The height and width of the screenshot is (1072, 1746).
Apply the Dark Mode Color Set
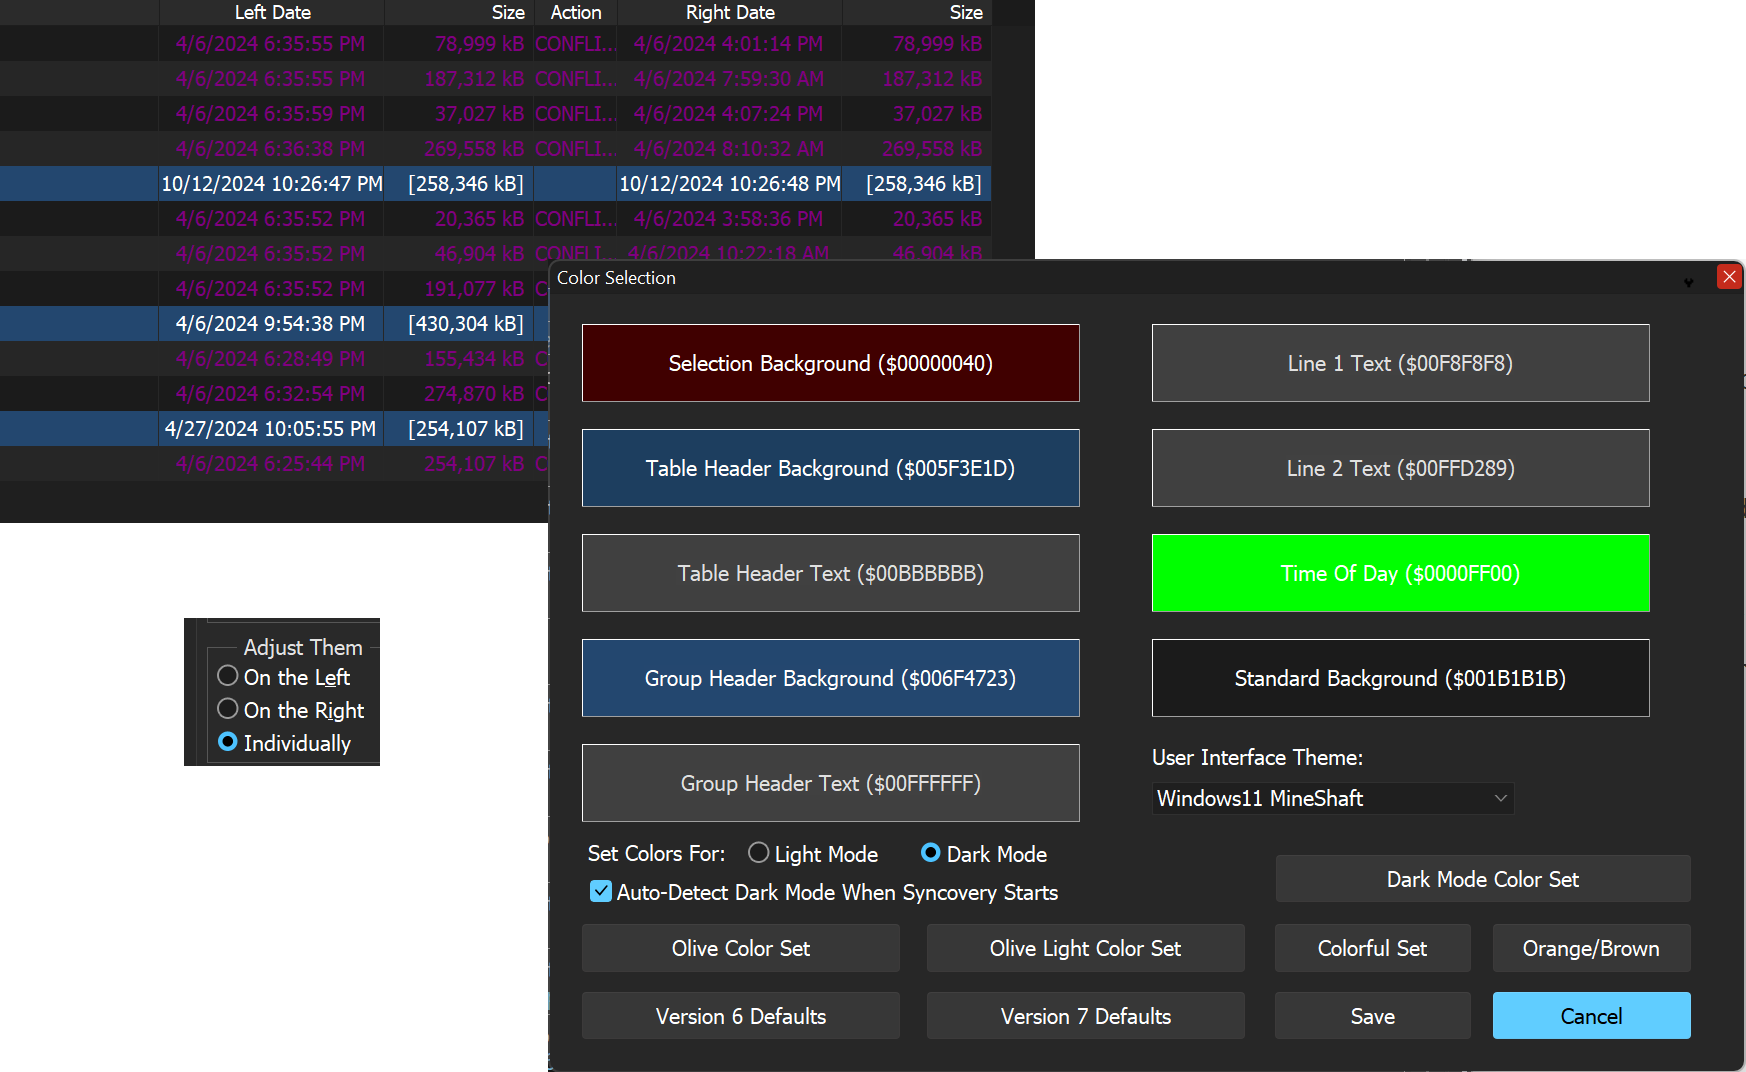click(x=1482, y=879)
